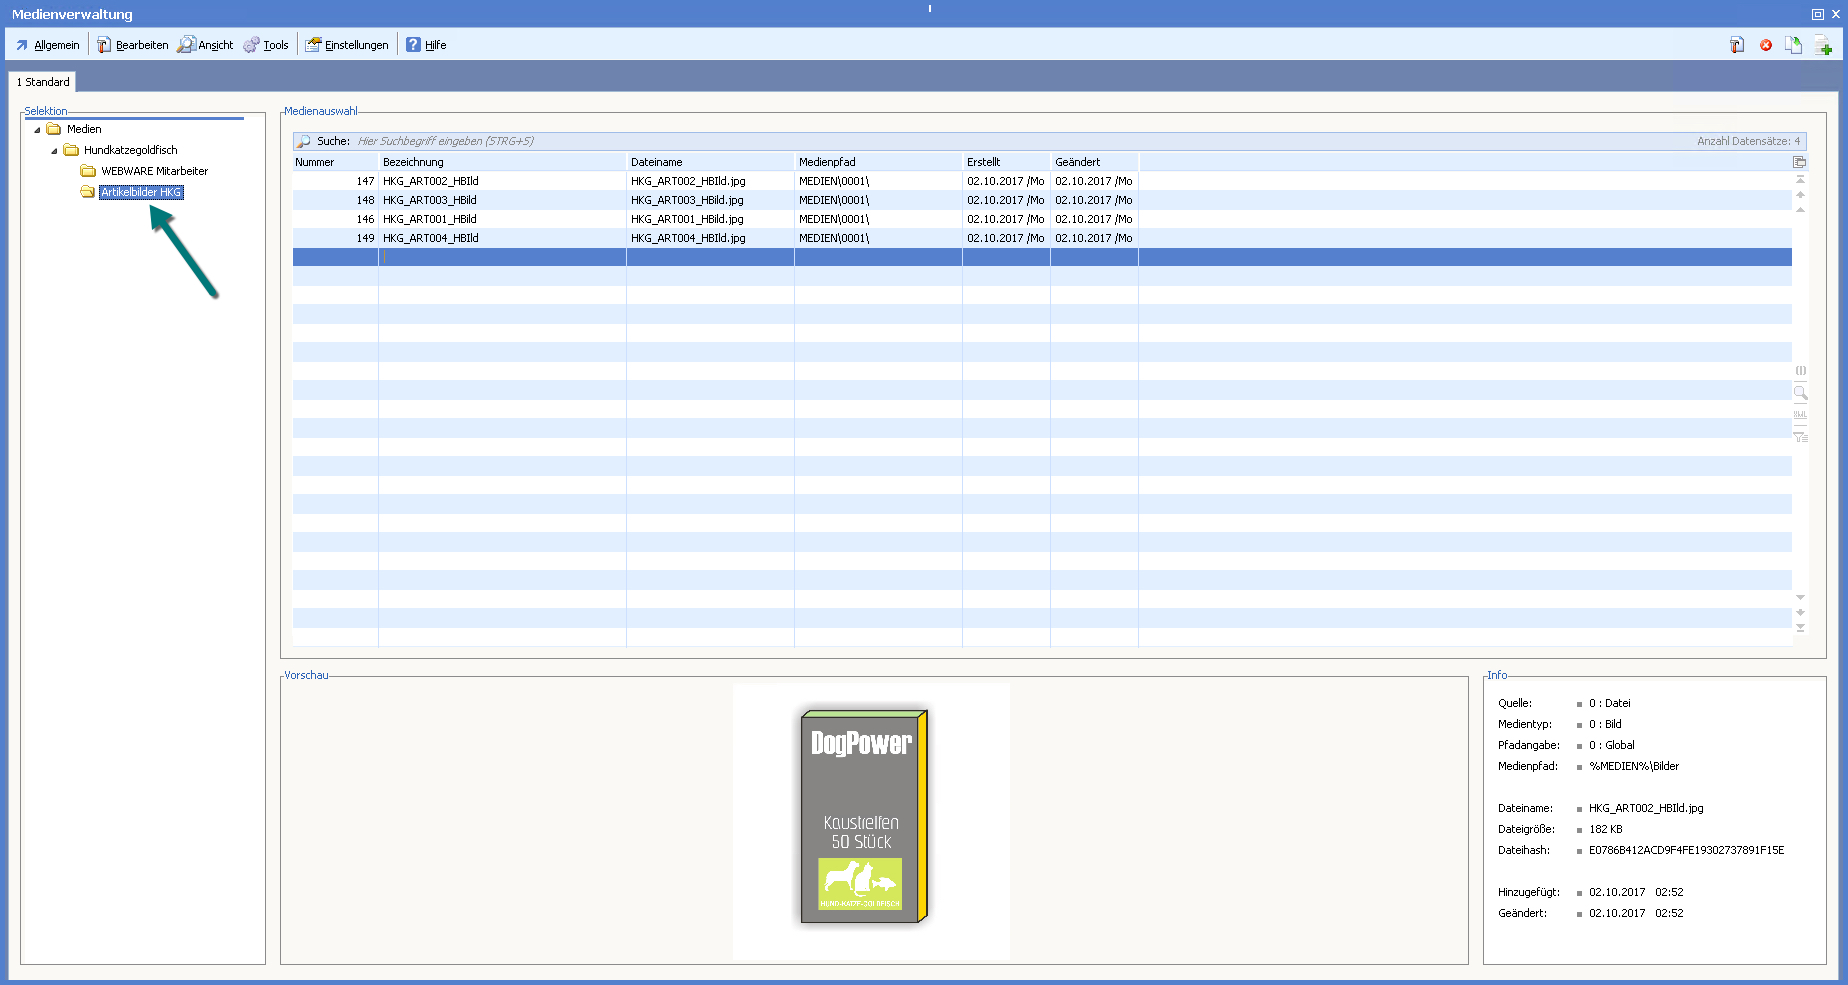1848x985 pixels.
Task: Click the magnifier icon beside the table
Action: (x=1800, y=393)
